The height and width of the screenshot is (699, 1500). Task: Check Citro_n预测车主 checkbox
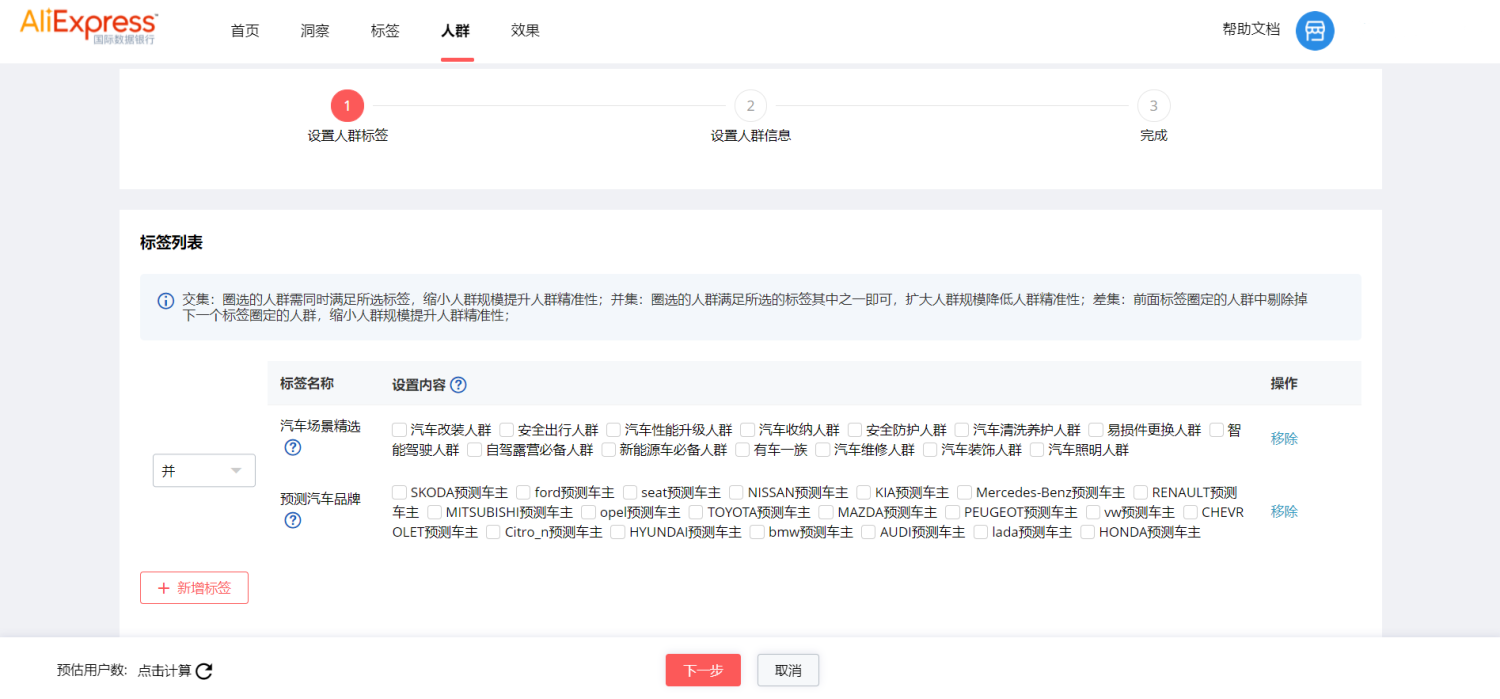click(x=494, y=533)
